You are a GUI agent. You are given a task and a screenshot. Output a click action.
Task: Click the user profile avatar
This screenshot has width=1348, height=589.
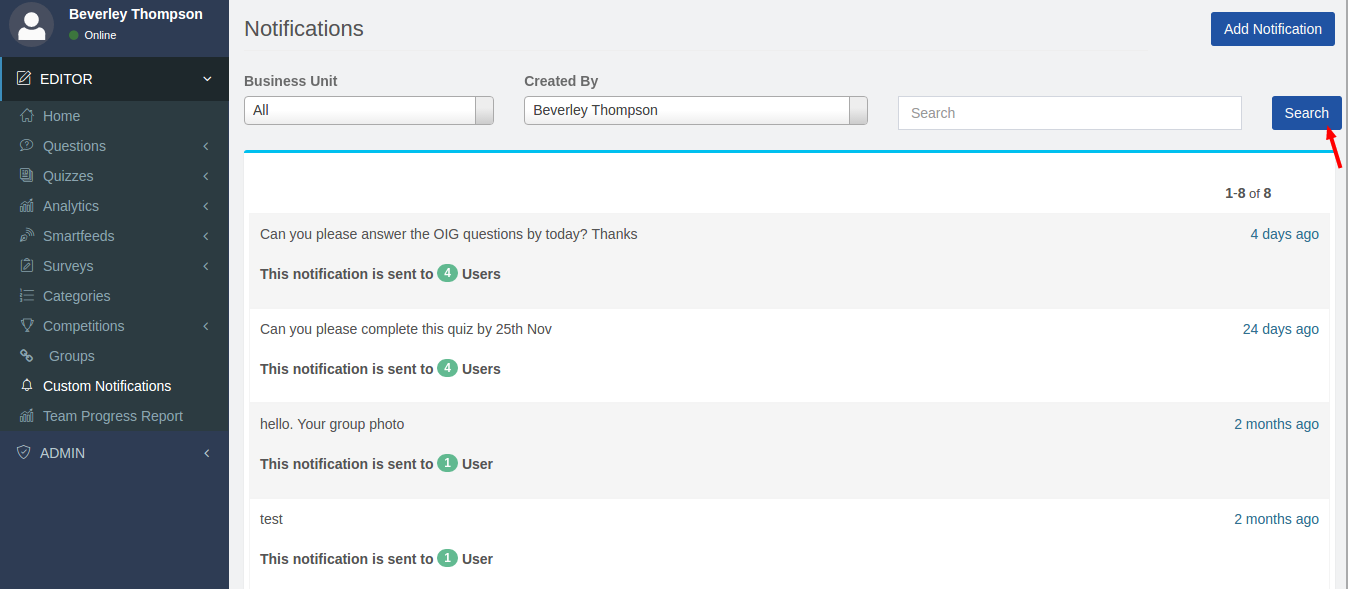tap(31, 25)
